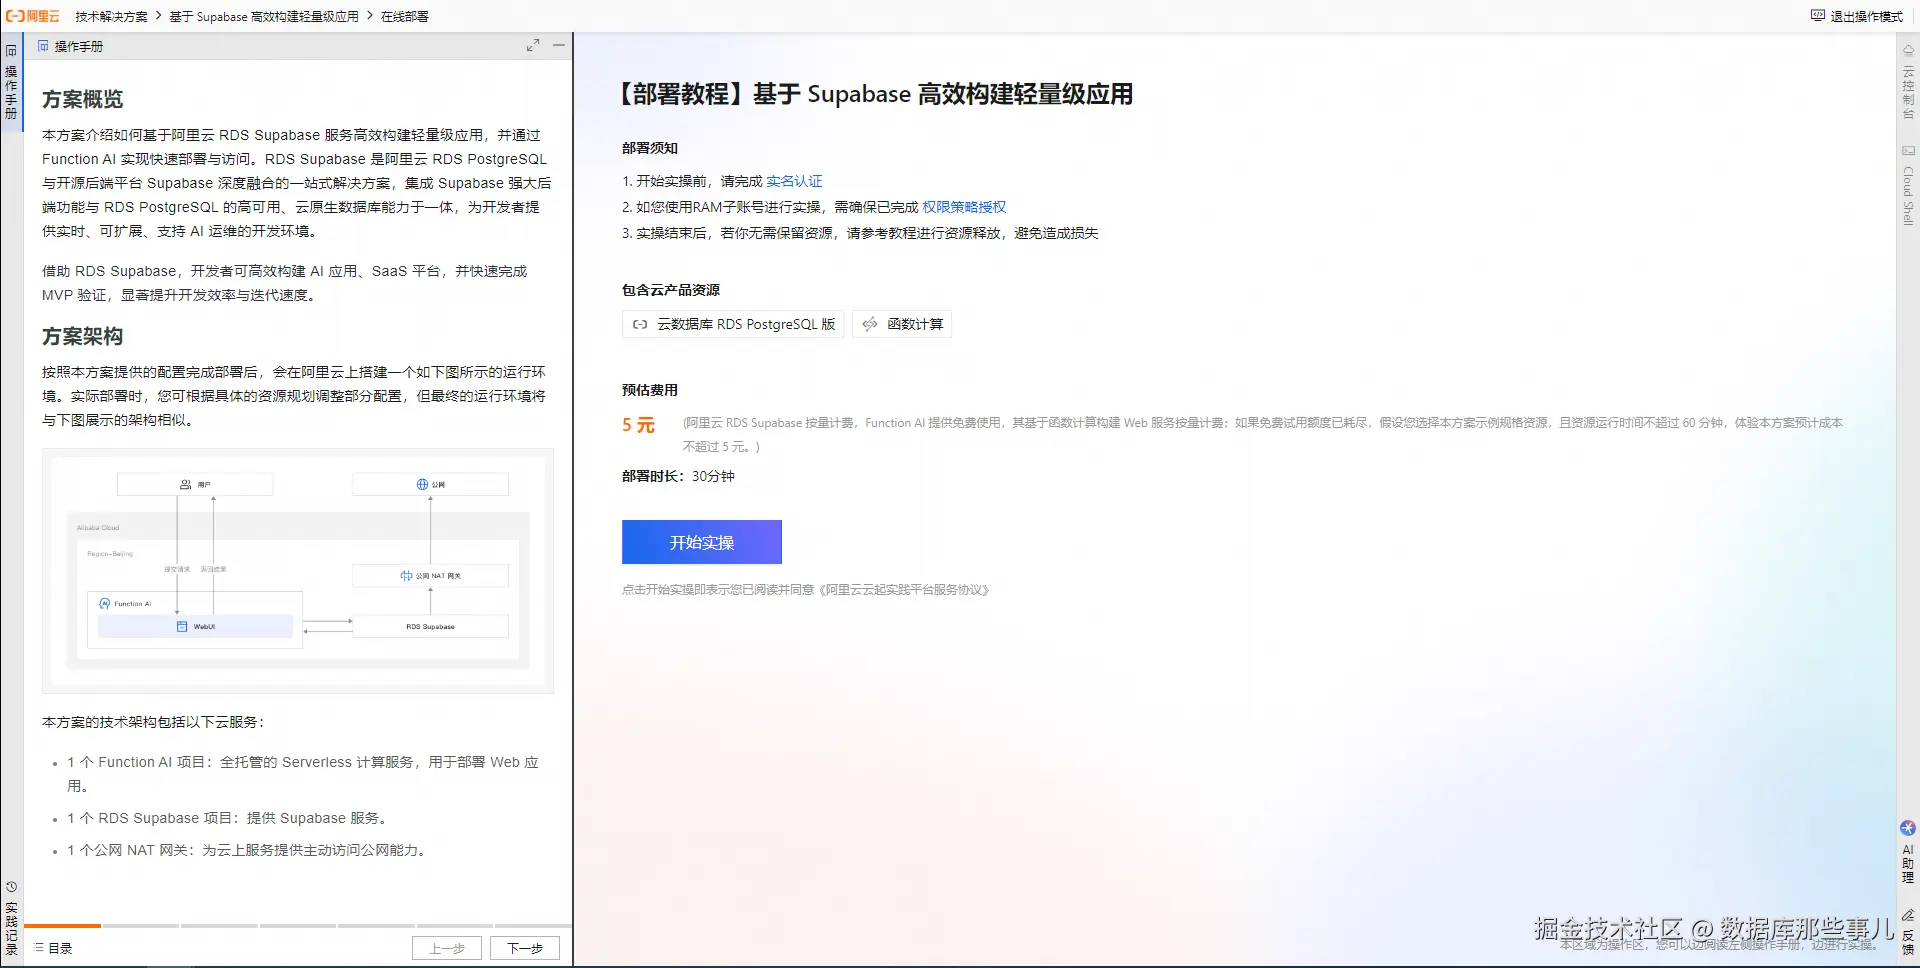The width and height of the screenshot is (1920, 968).
Task: Click the 预估费用 section title
Action: [650, 390]
